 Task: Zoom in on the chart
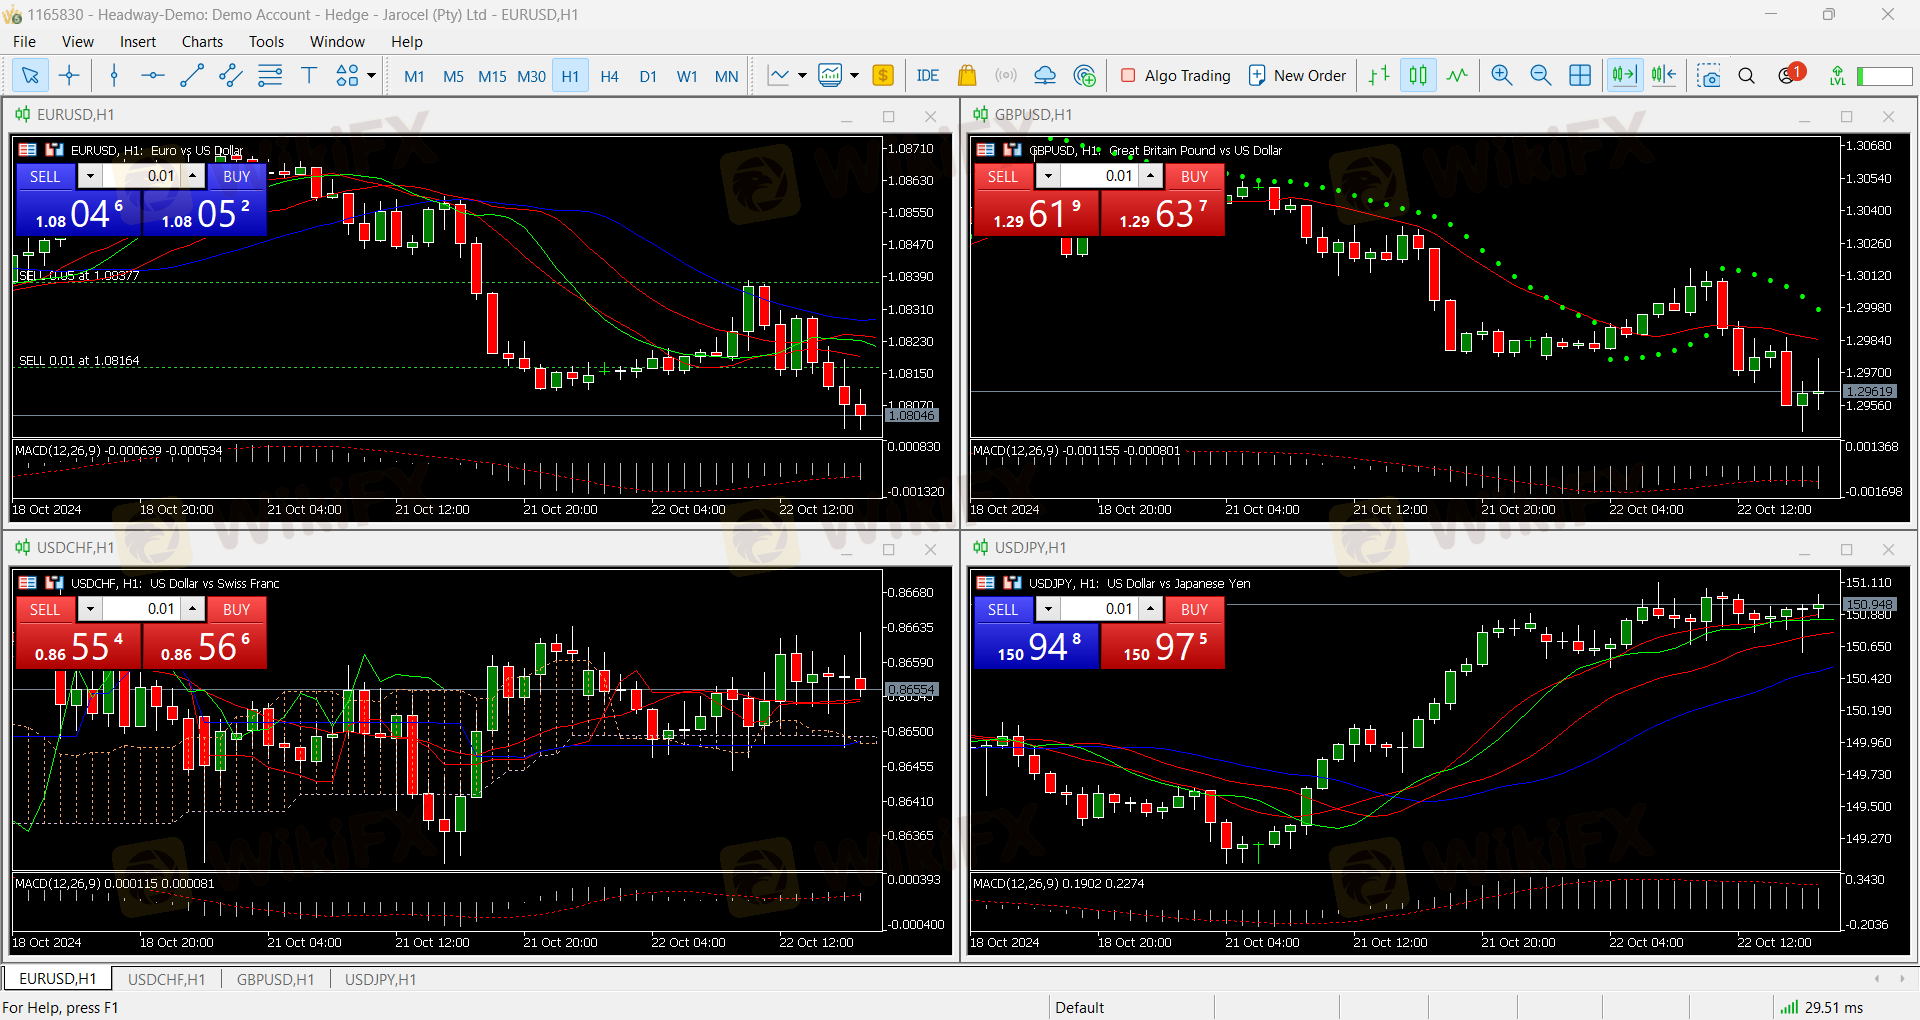coord(1502,75)
